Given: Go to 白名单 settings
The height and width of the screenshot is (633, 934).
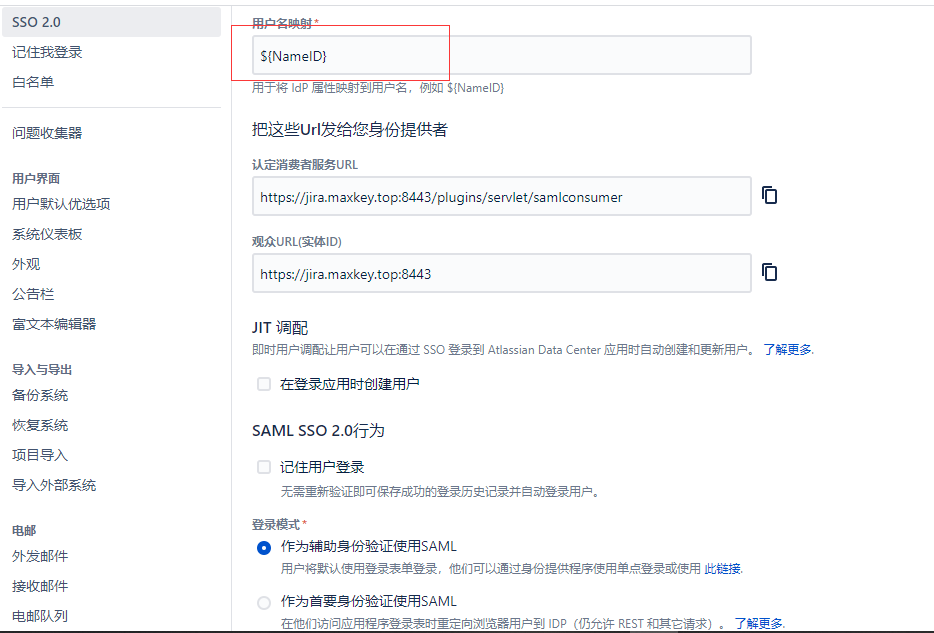Looking at the screenshot, I should point(33,82).
